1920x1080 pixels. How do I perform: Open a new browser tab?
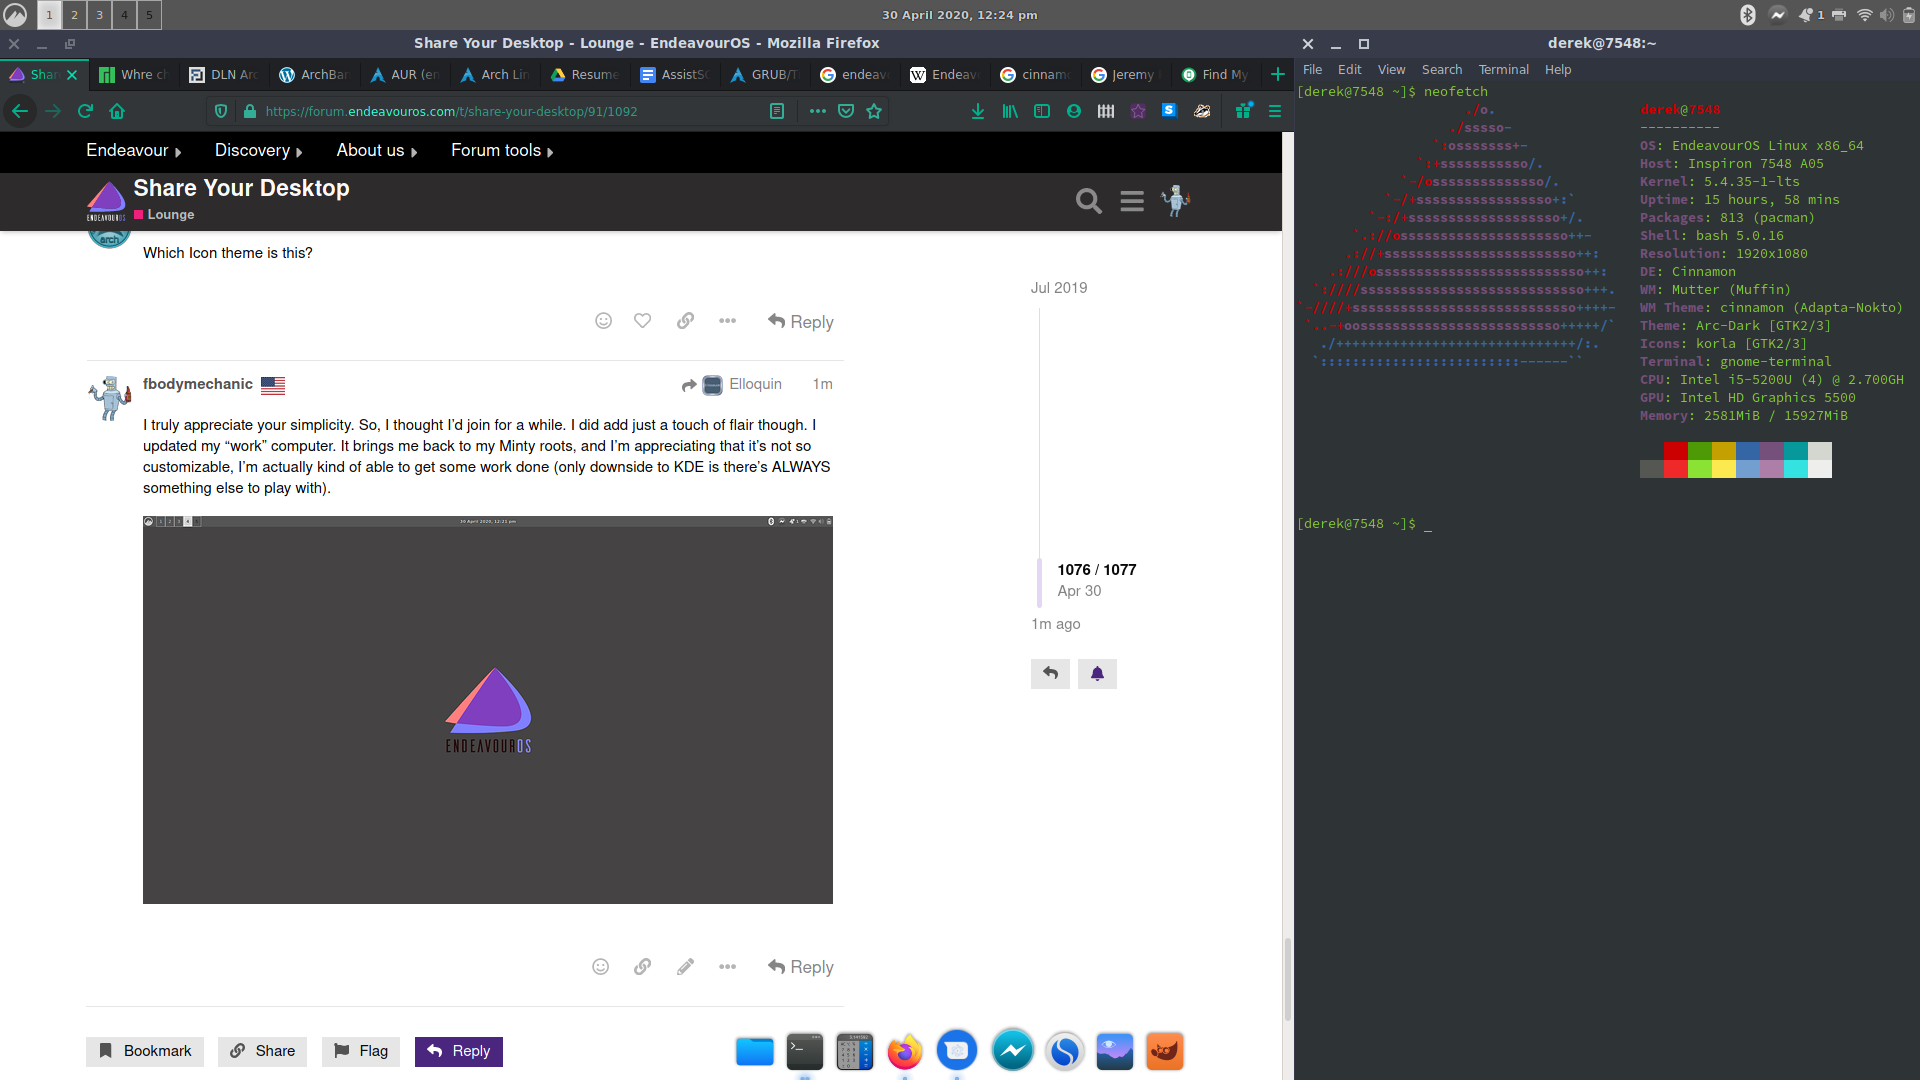[1277, 75]
